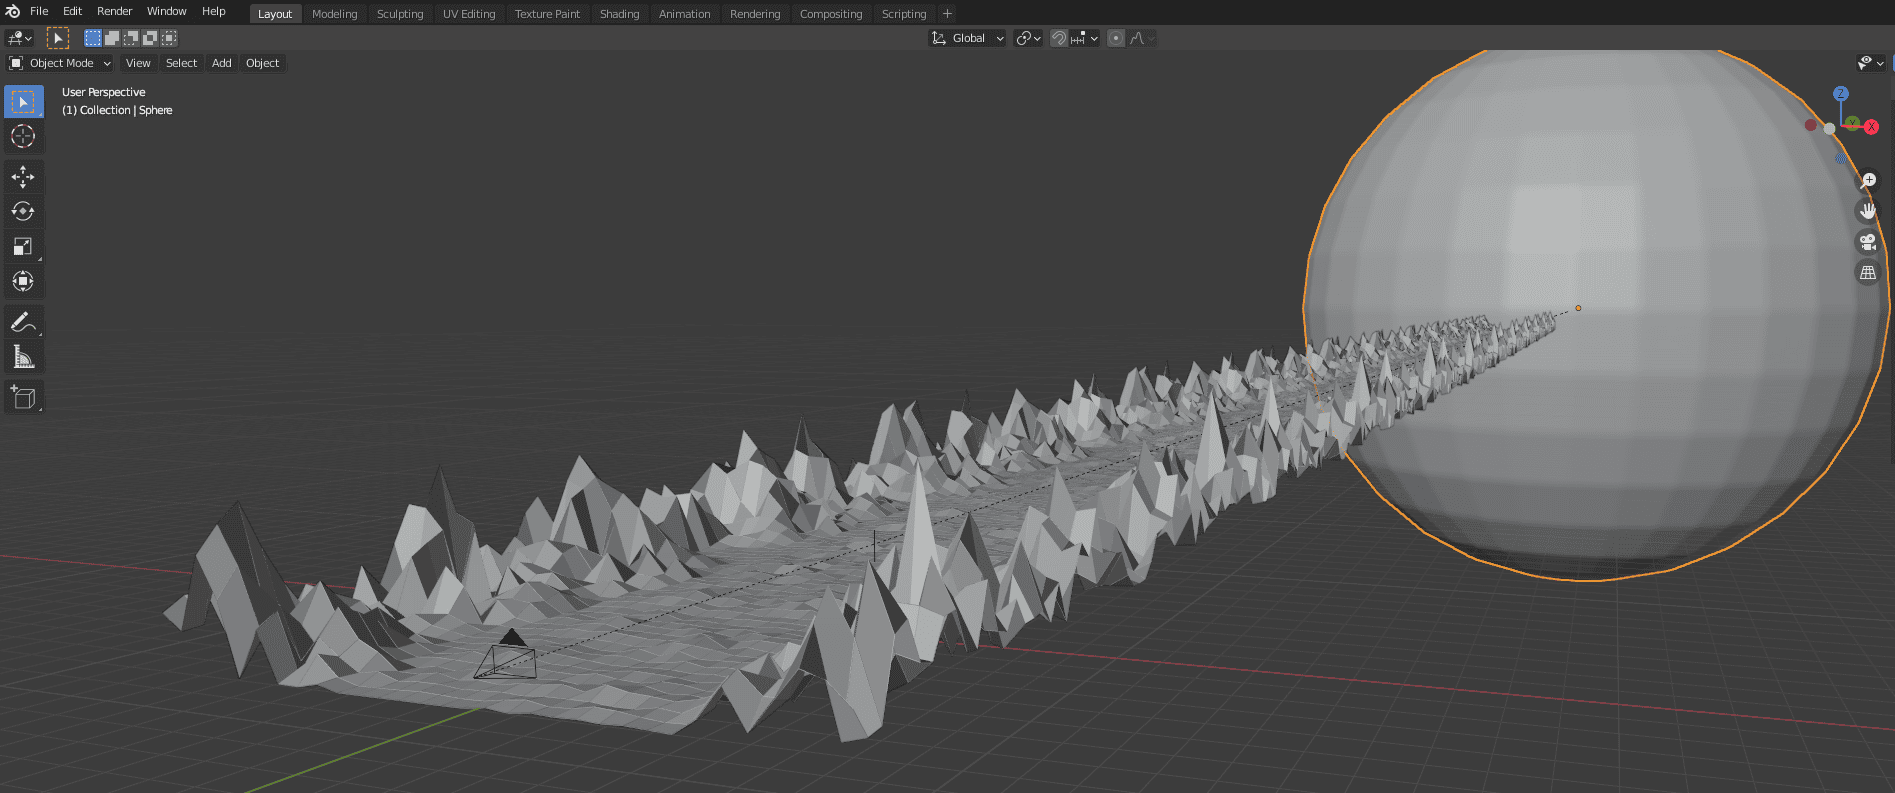The image size is (1895, 793).
Task: Select the 3D Cursor tool
Action: (x=23, y=136)
